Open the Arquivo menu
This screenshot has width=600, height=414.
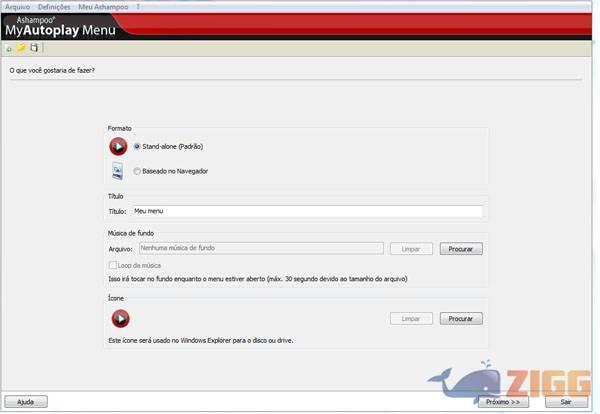17,7
